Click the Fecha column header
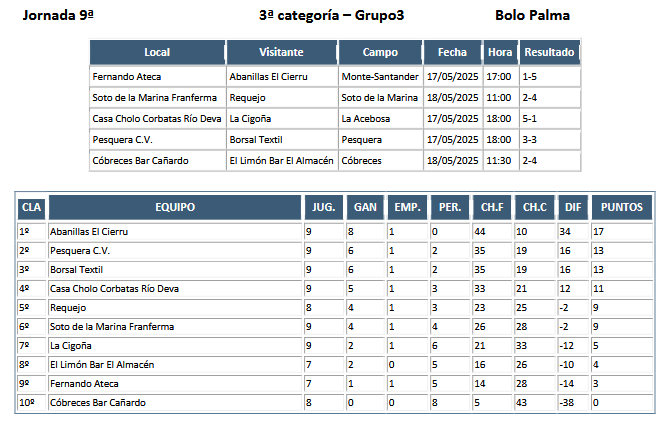 pos(452,52)
